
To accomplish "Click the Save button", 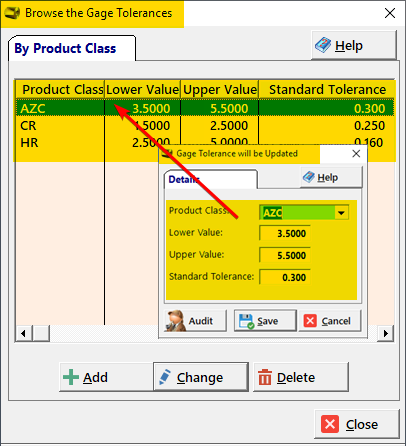I will click(265, 321).
